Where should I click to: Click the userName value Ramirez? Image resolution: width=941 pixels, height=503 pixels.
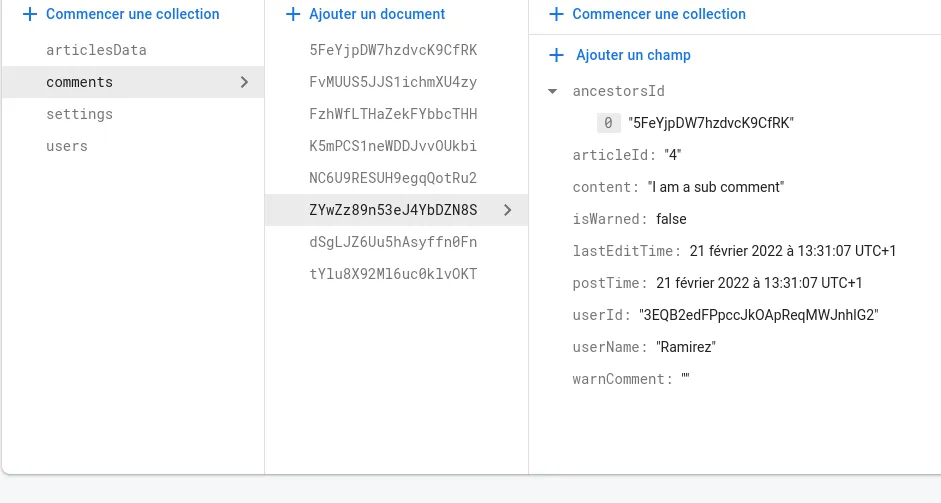pyautogui.click(x=686, y=347)
